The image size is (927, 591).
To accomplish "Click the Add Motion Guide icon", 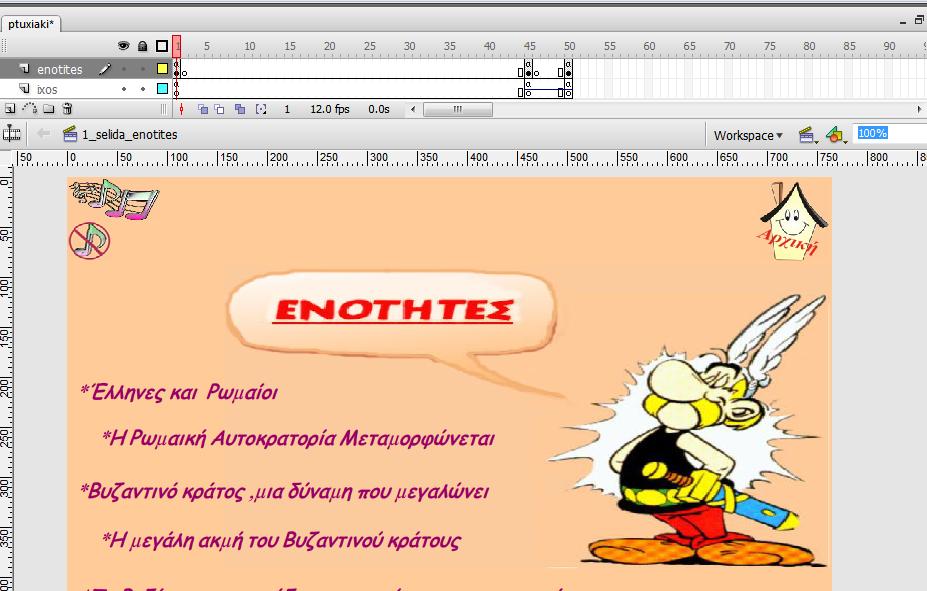I will (30, 109).
